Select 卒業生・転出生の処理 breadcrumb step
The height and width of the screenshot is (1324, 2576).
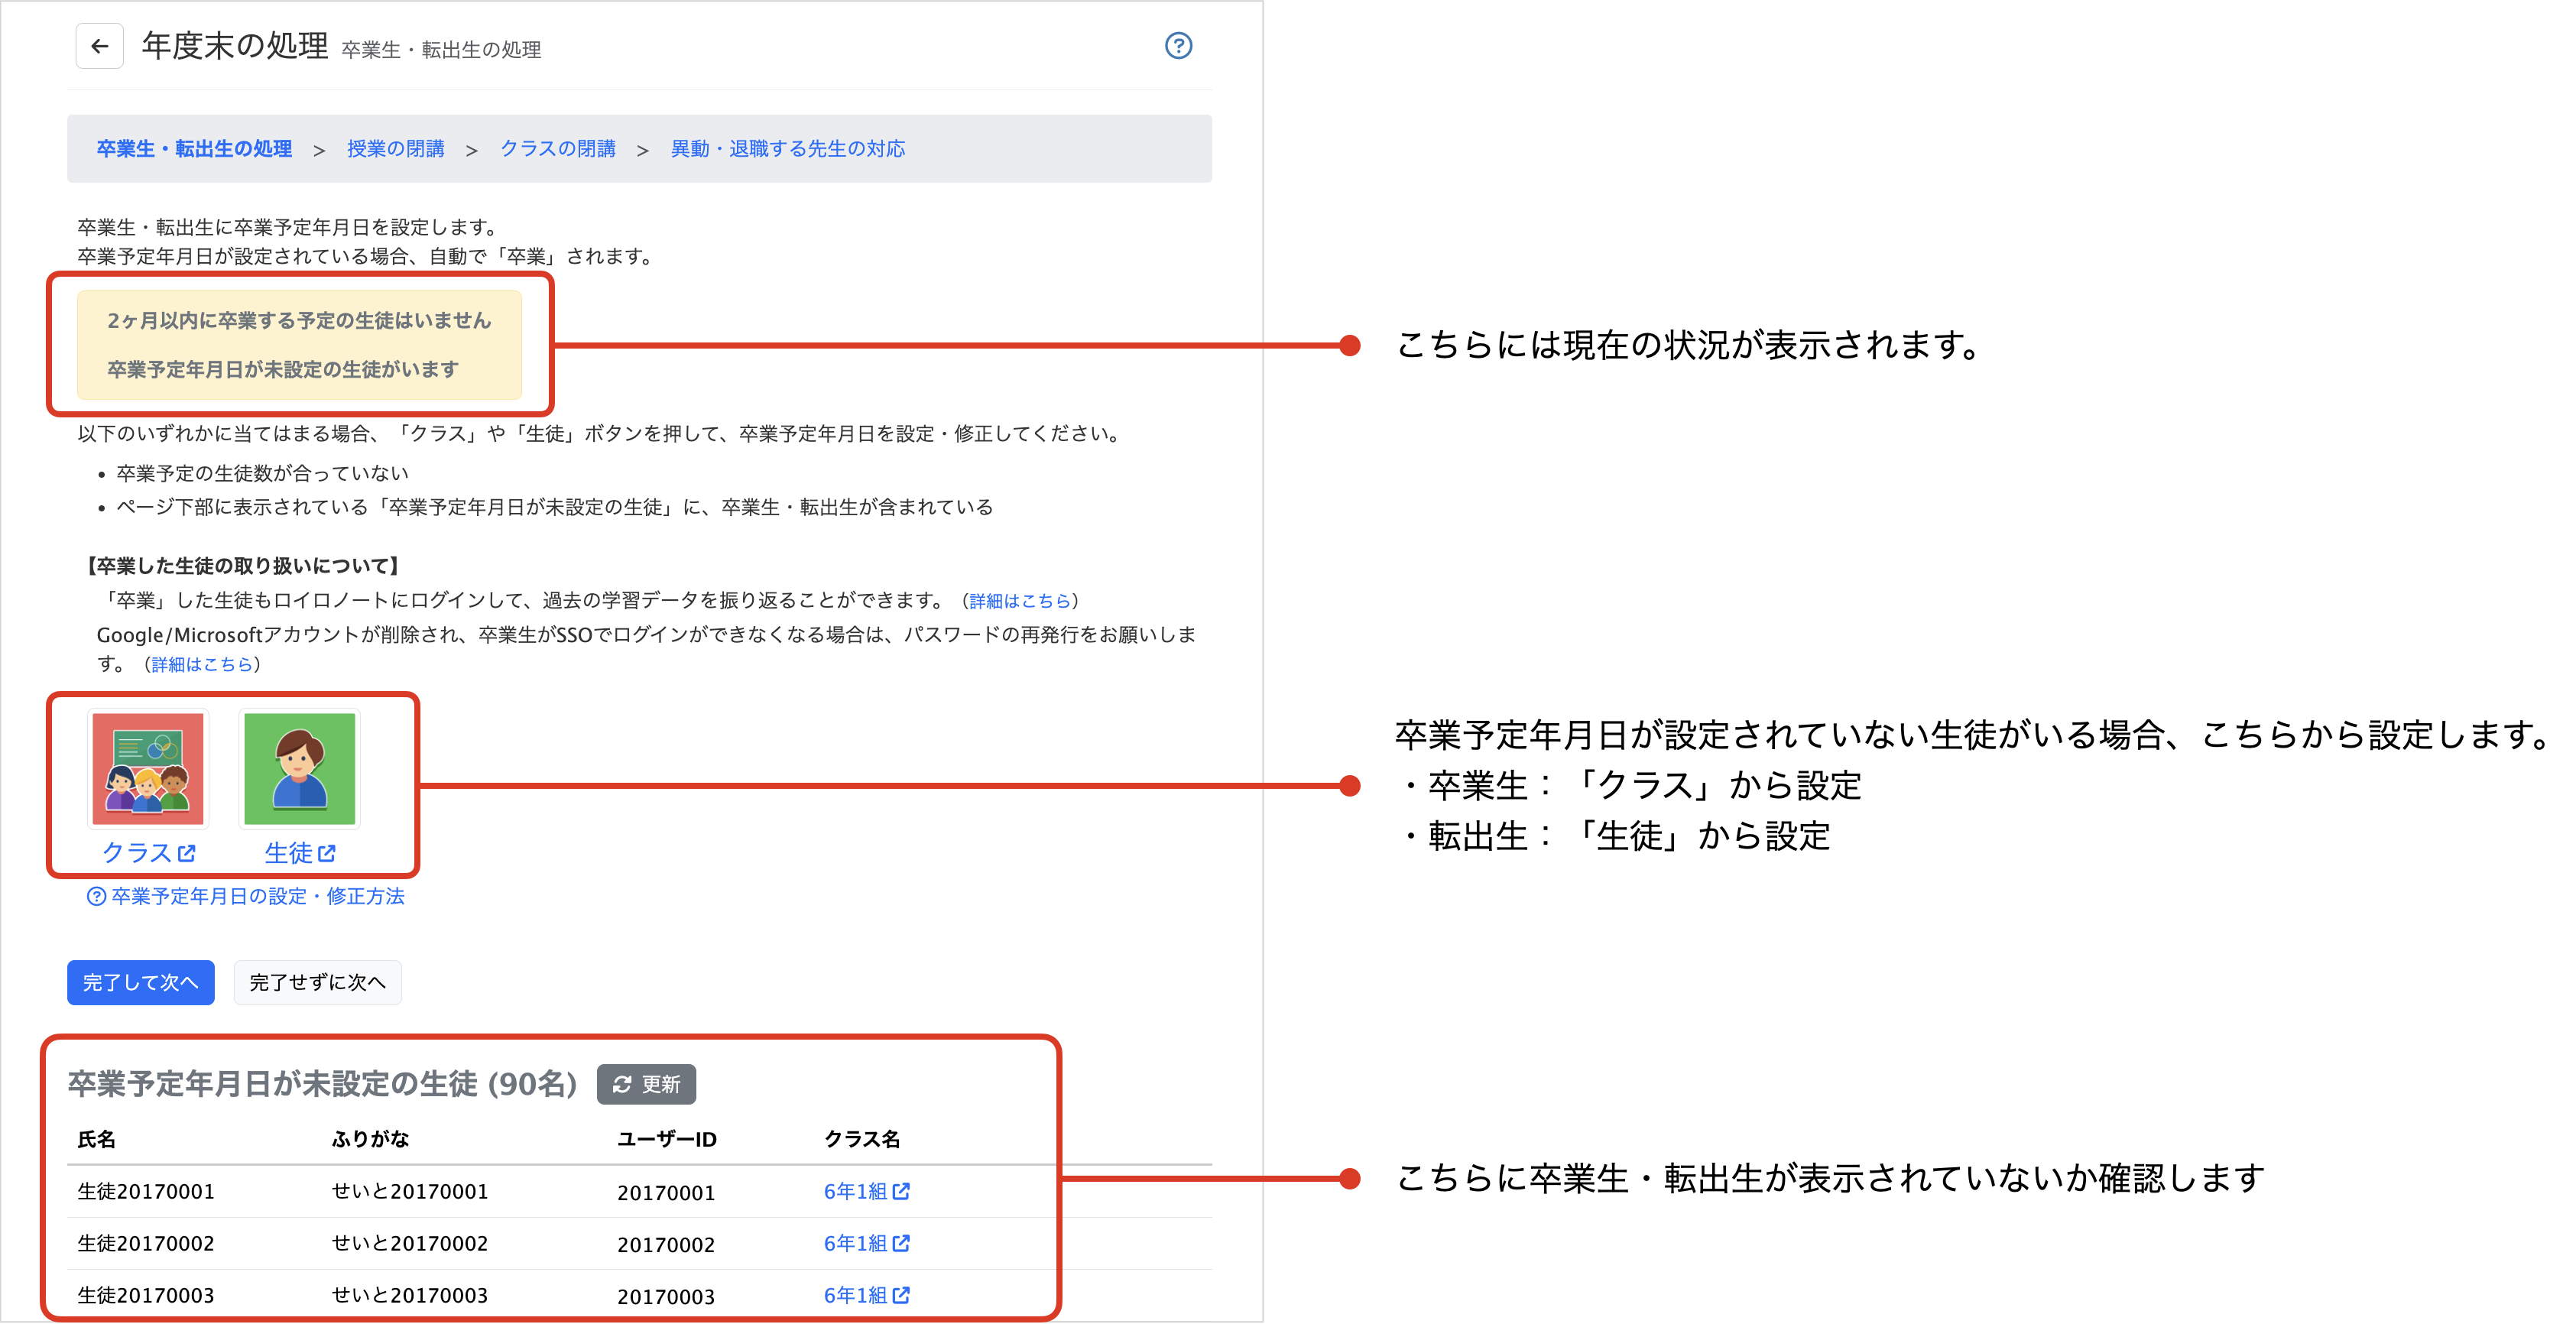194,149
